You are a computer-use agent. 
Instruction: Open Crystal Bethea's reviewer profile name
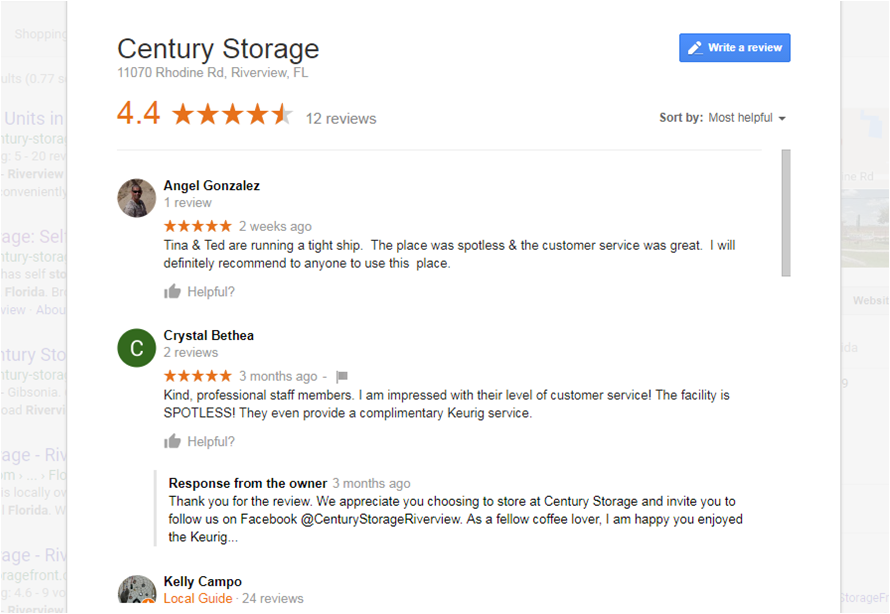tap(209, 336)
